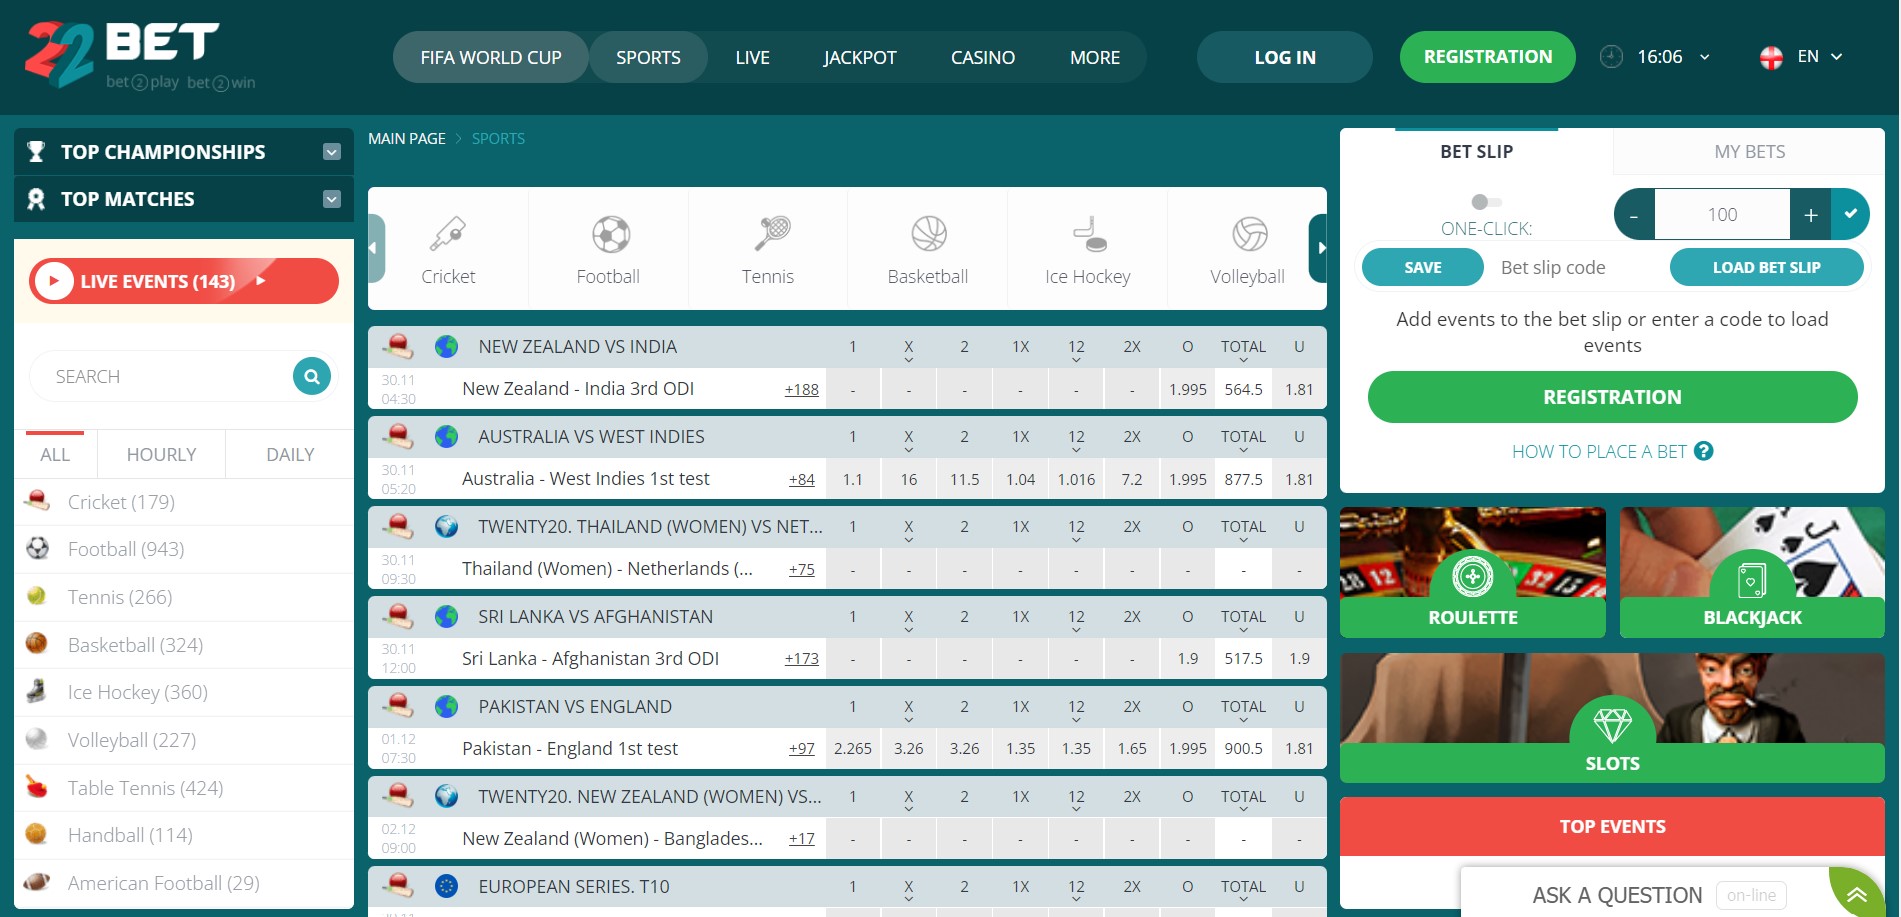Pick the Ice Hockey icon in carousel
This screenshot has width=1901, height=917.
[x=1089, y=234]
